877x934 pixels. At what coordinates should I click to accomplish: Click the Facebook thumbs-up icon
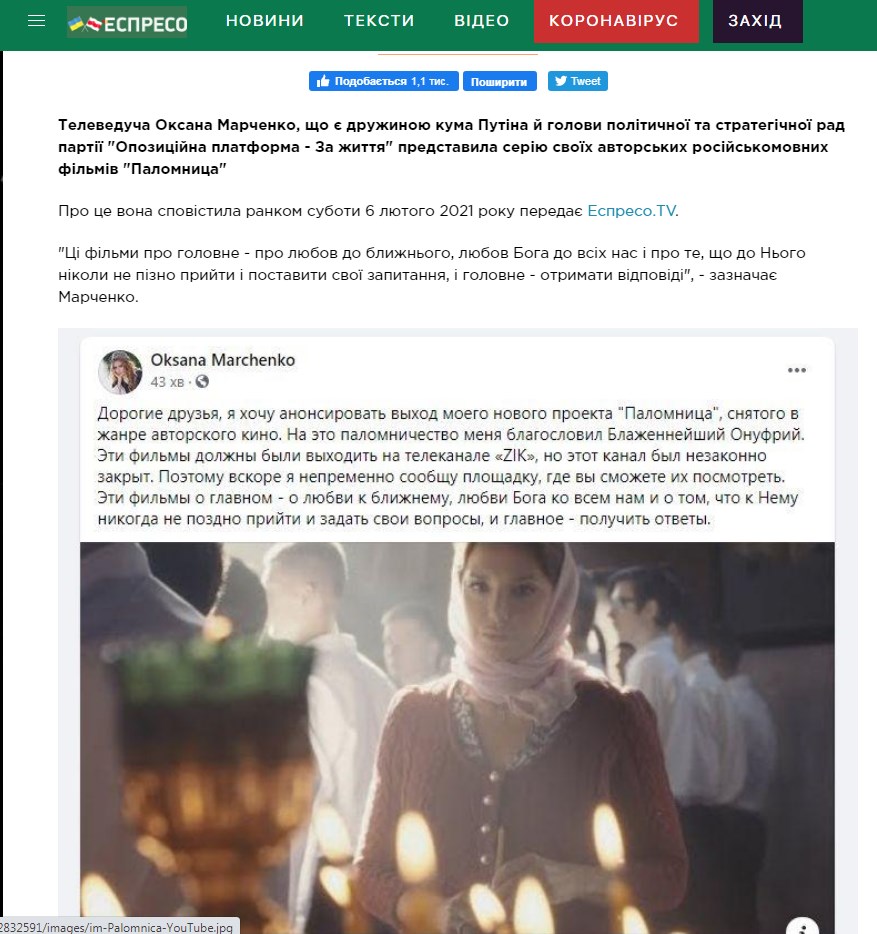tap(323, 81)
